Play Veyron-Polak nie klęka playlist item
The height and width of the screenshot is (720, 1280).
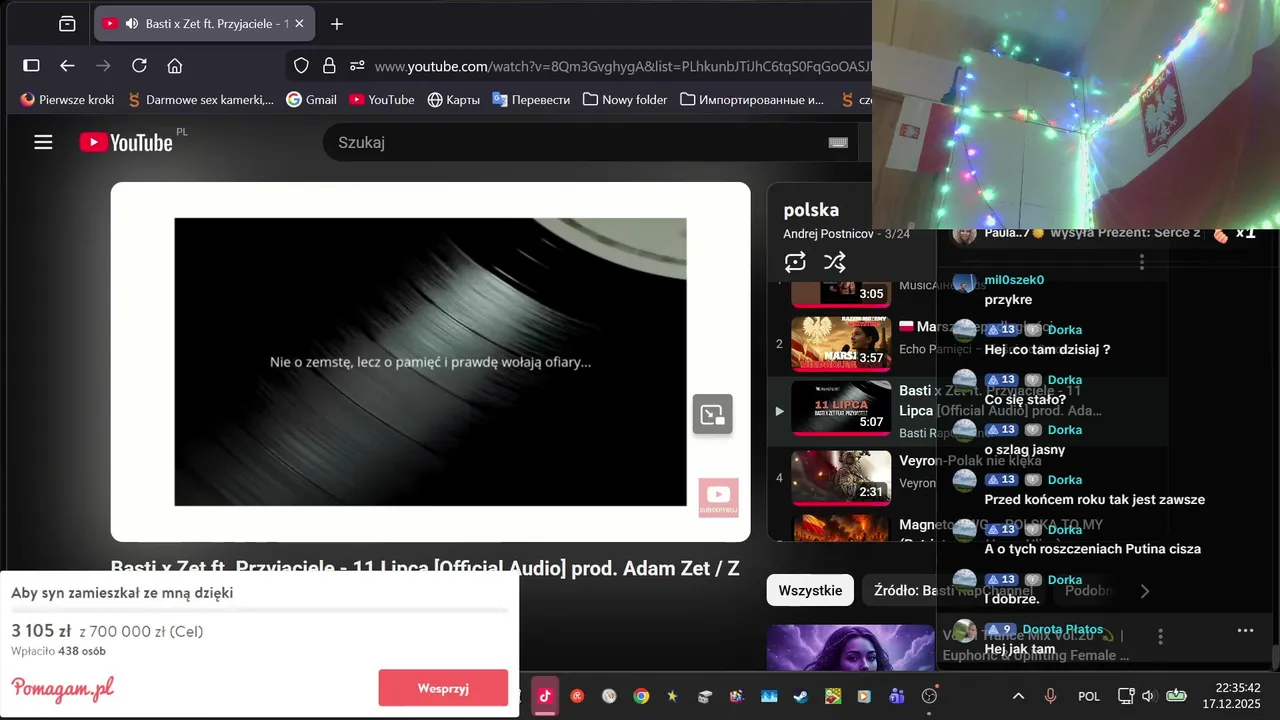tap(841, 478)
